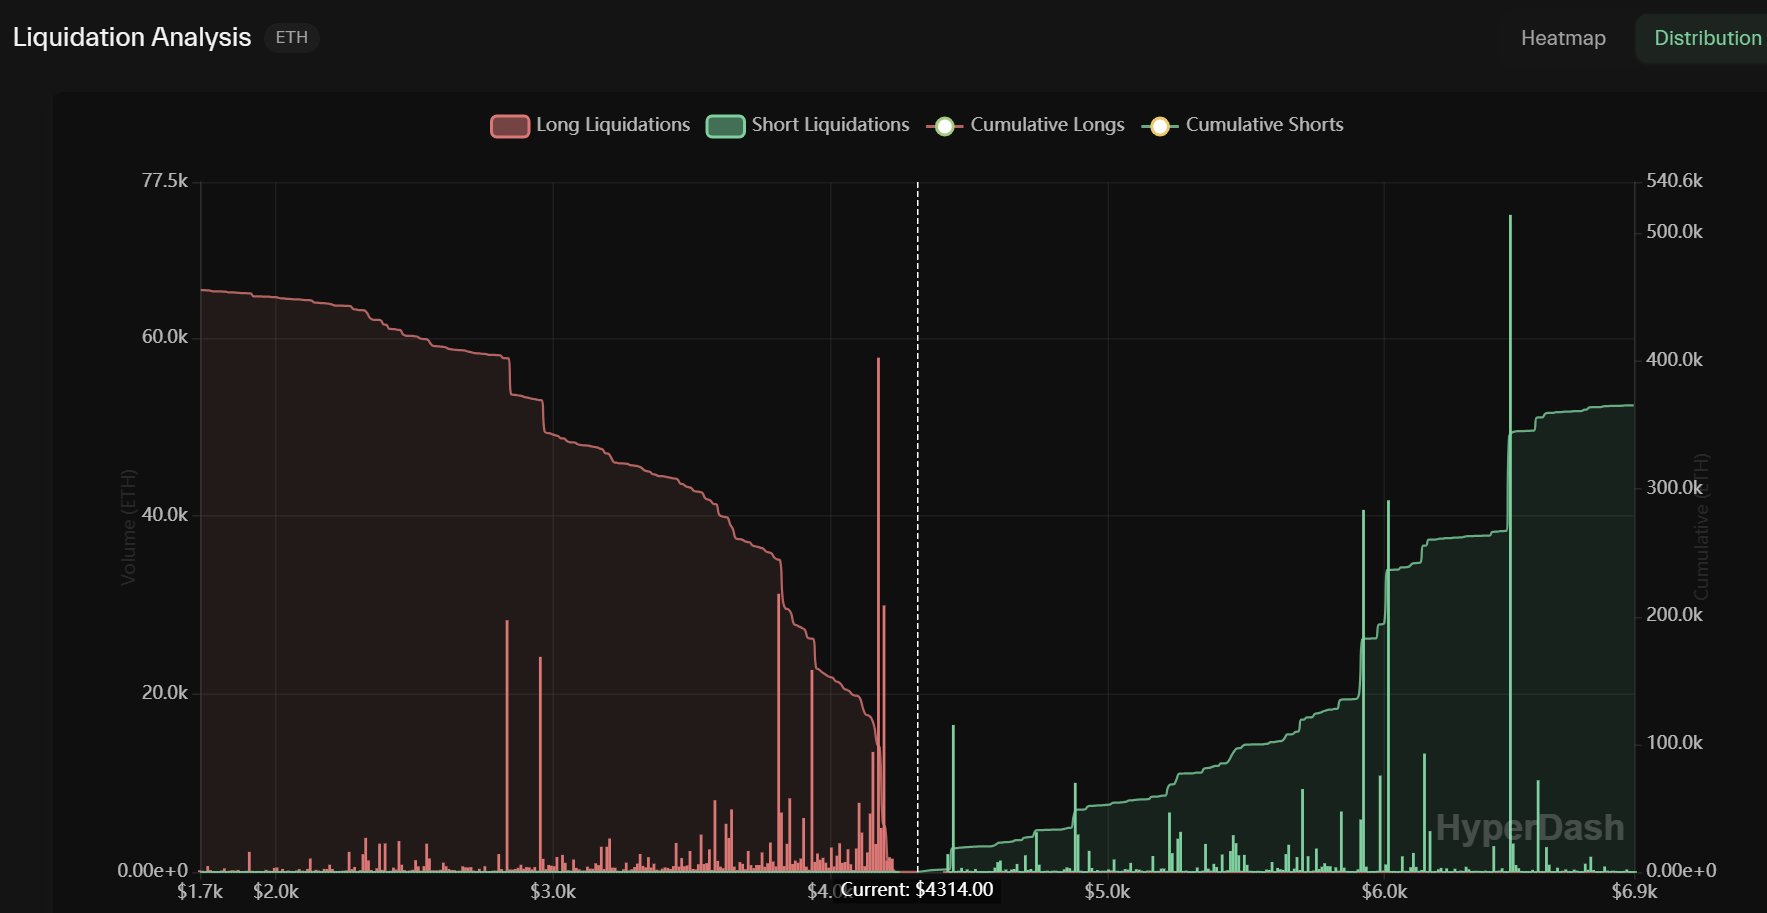Click the 77.5k left axis label

[x=165, y=181]
